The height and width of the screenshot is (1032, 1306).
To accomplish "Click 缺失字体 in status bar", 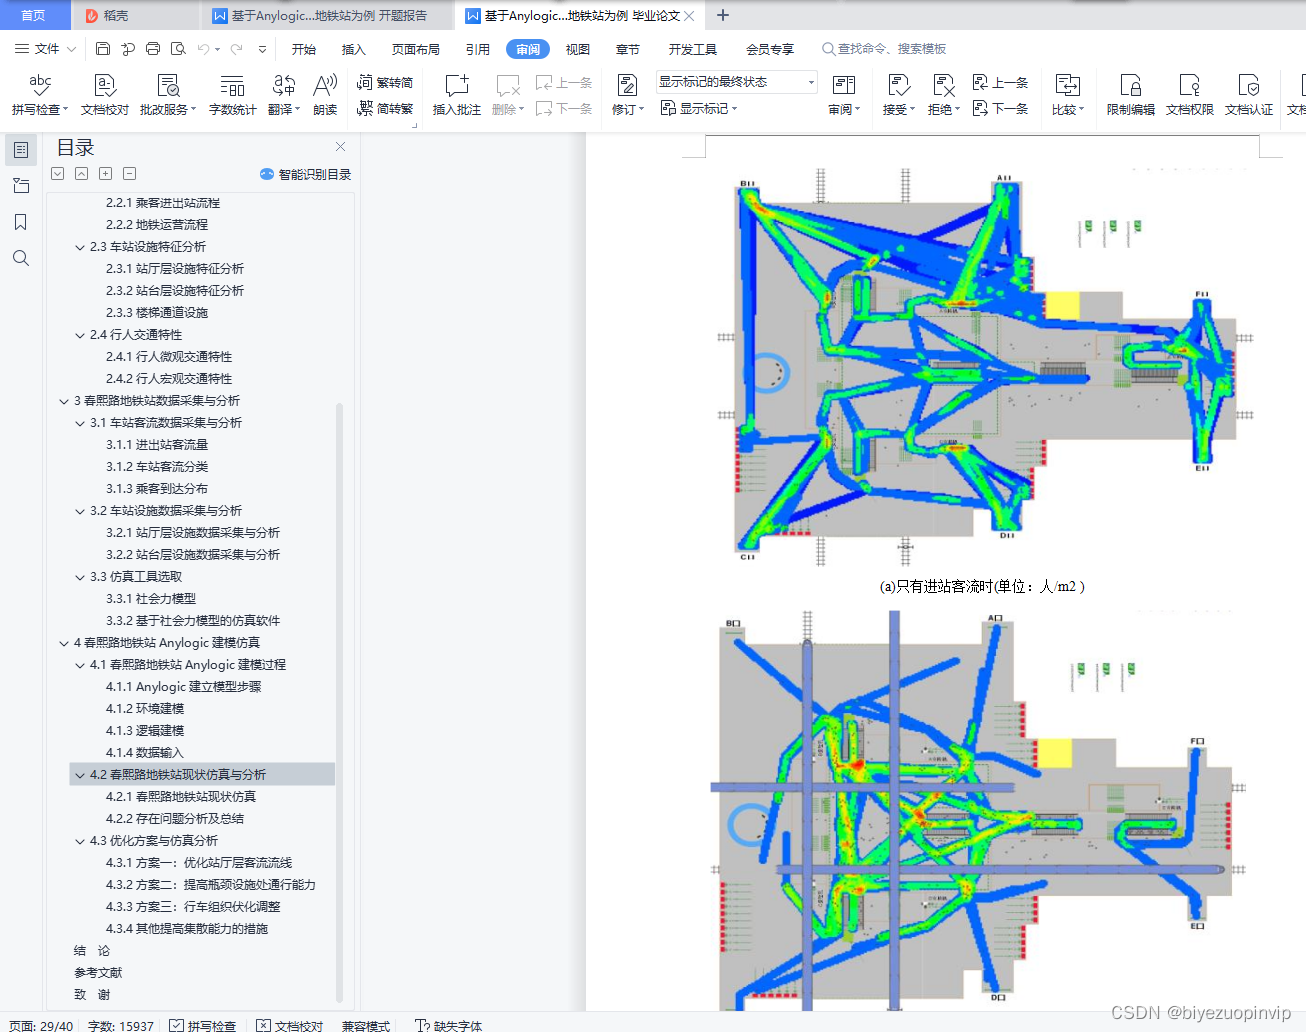I will pyautogui.click(x=449, y=1025).
